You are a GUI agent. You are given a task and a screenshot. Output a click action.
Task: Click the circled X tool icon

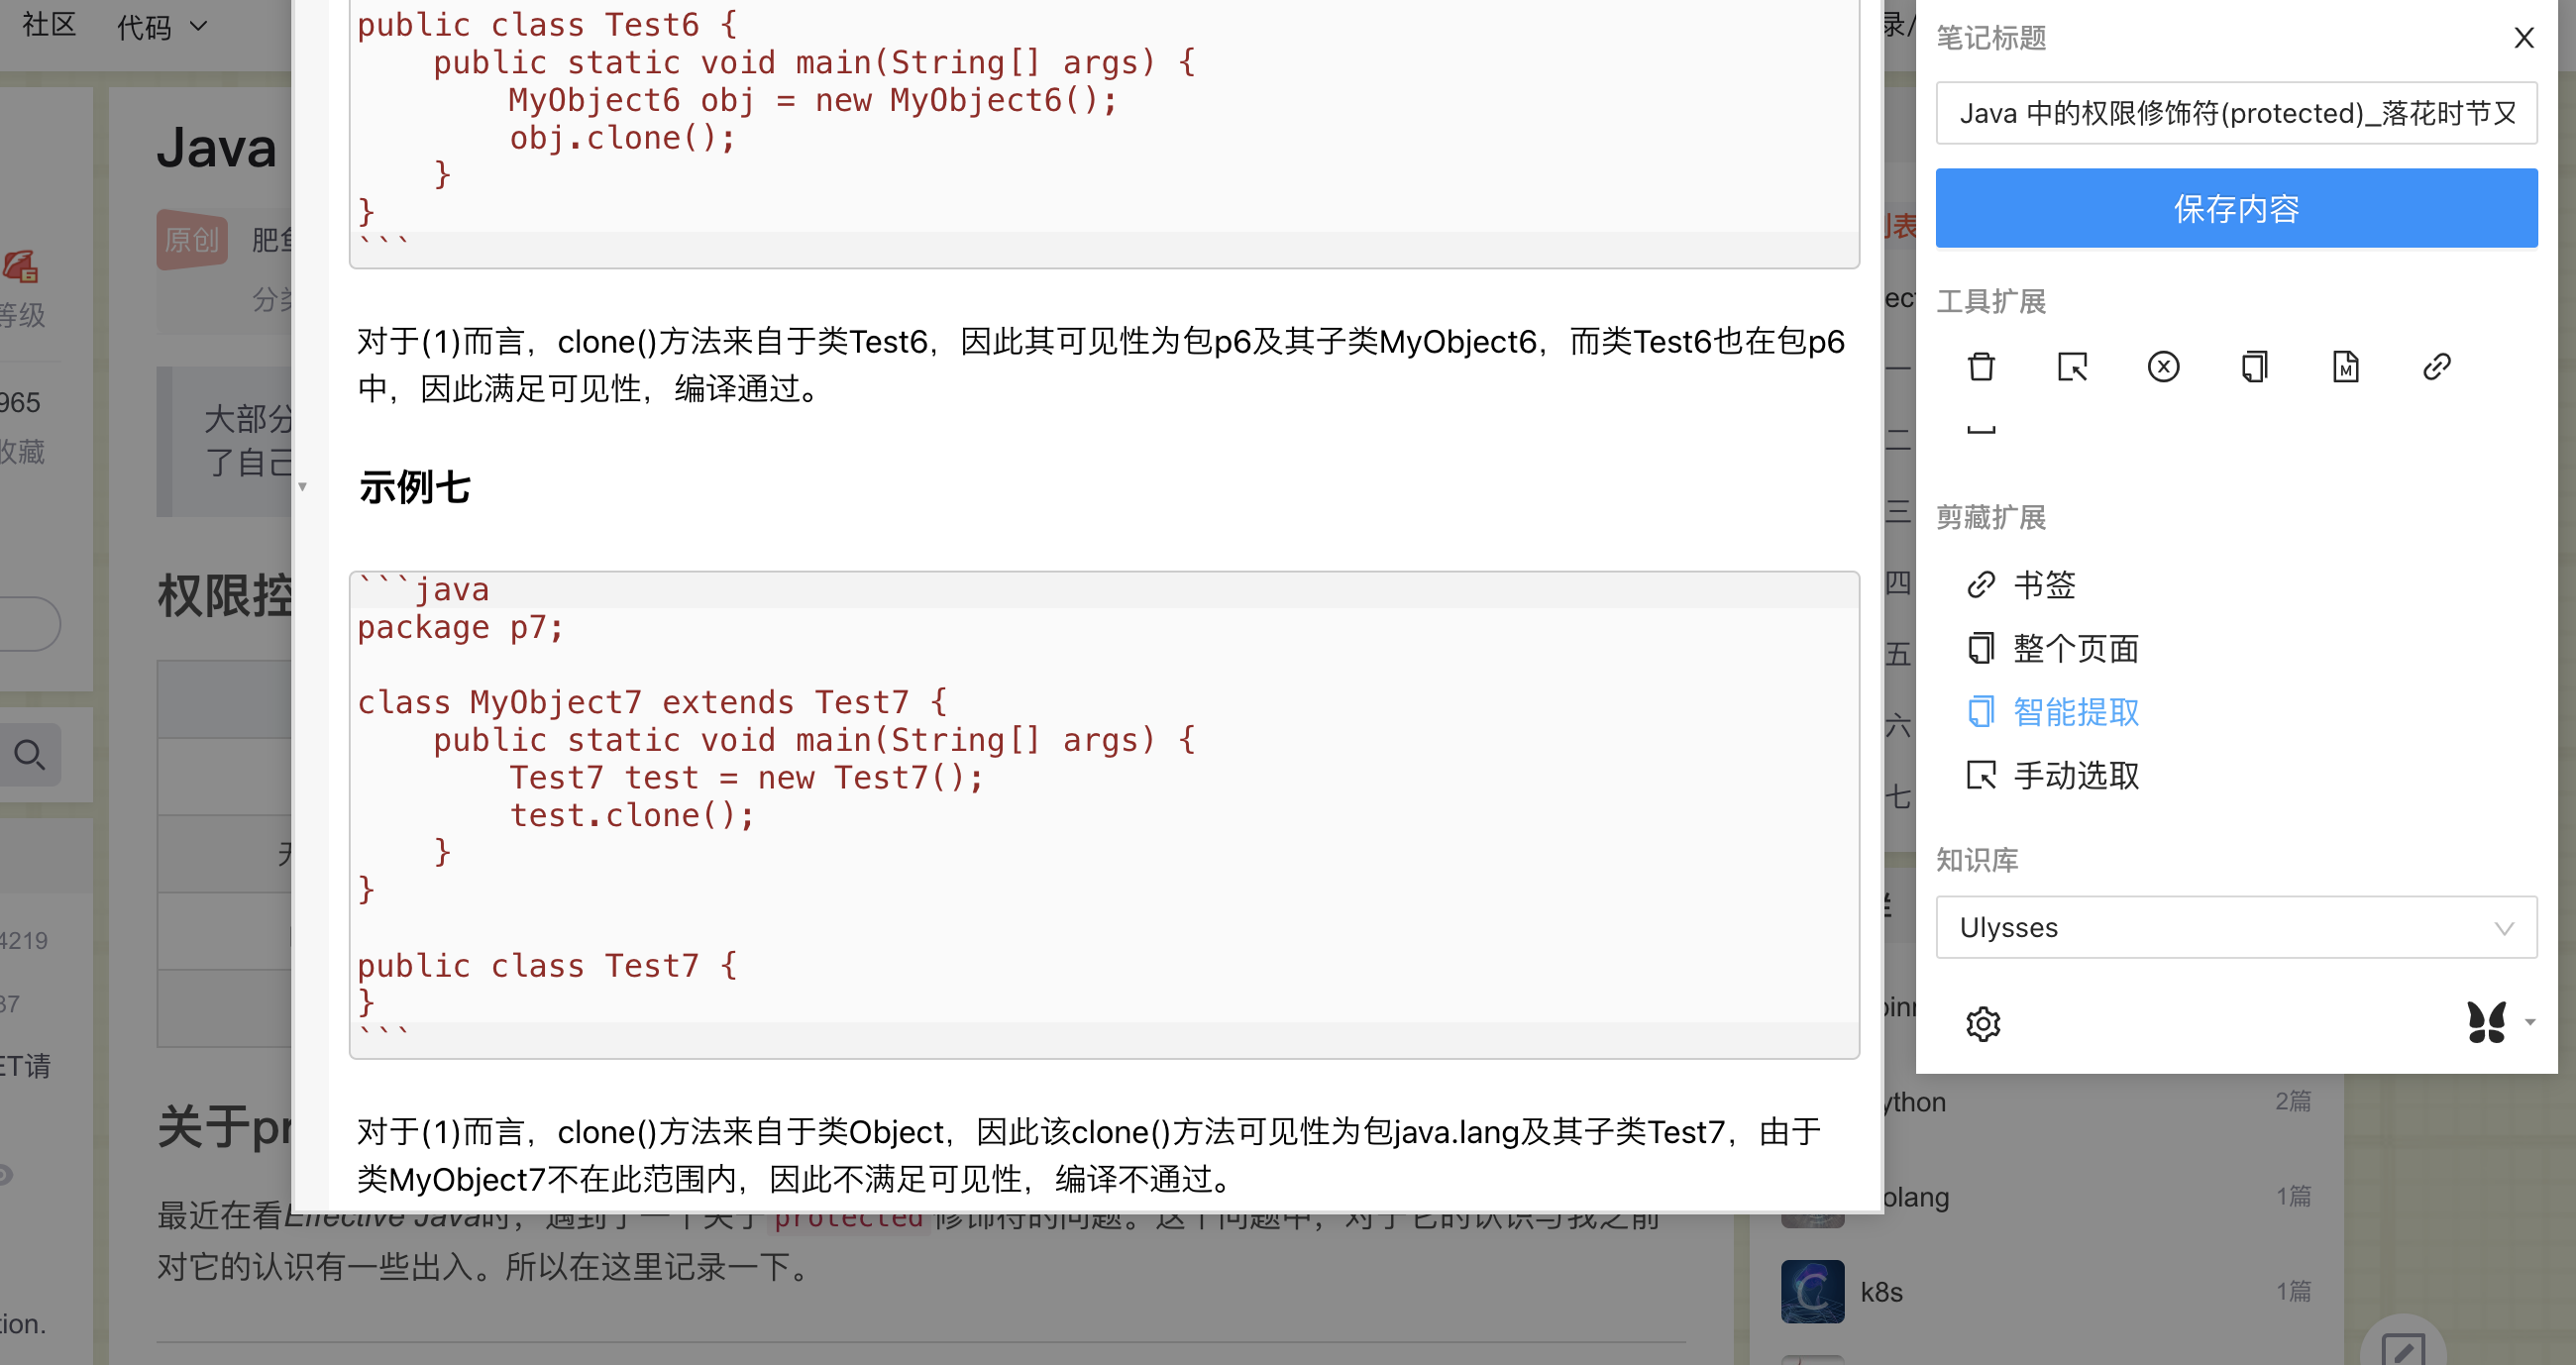(2163, 367)
